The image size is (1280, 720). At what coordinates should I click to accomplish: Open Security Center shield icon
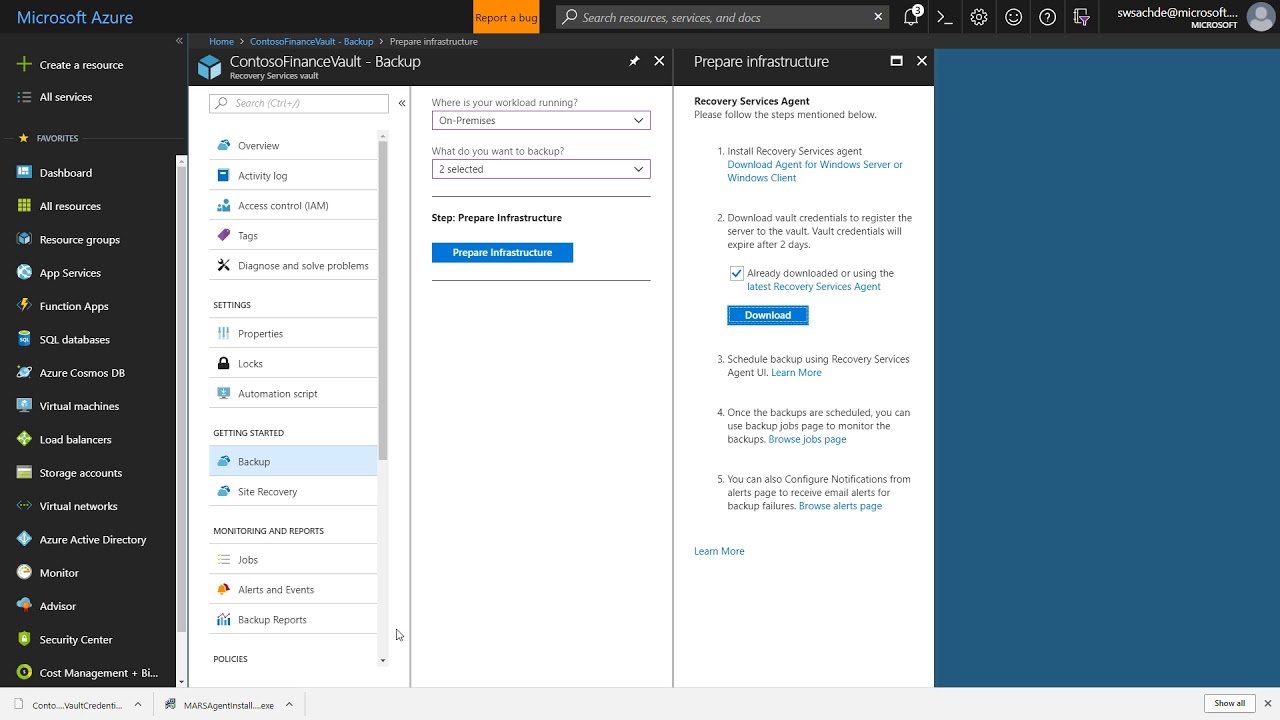pos(24,639)
